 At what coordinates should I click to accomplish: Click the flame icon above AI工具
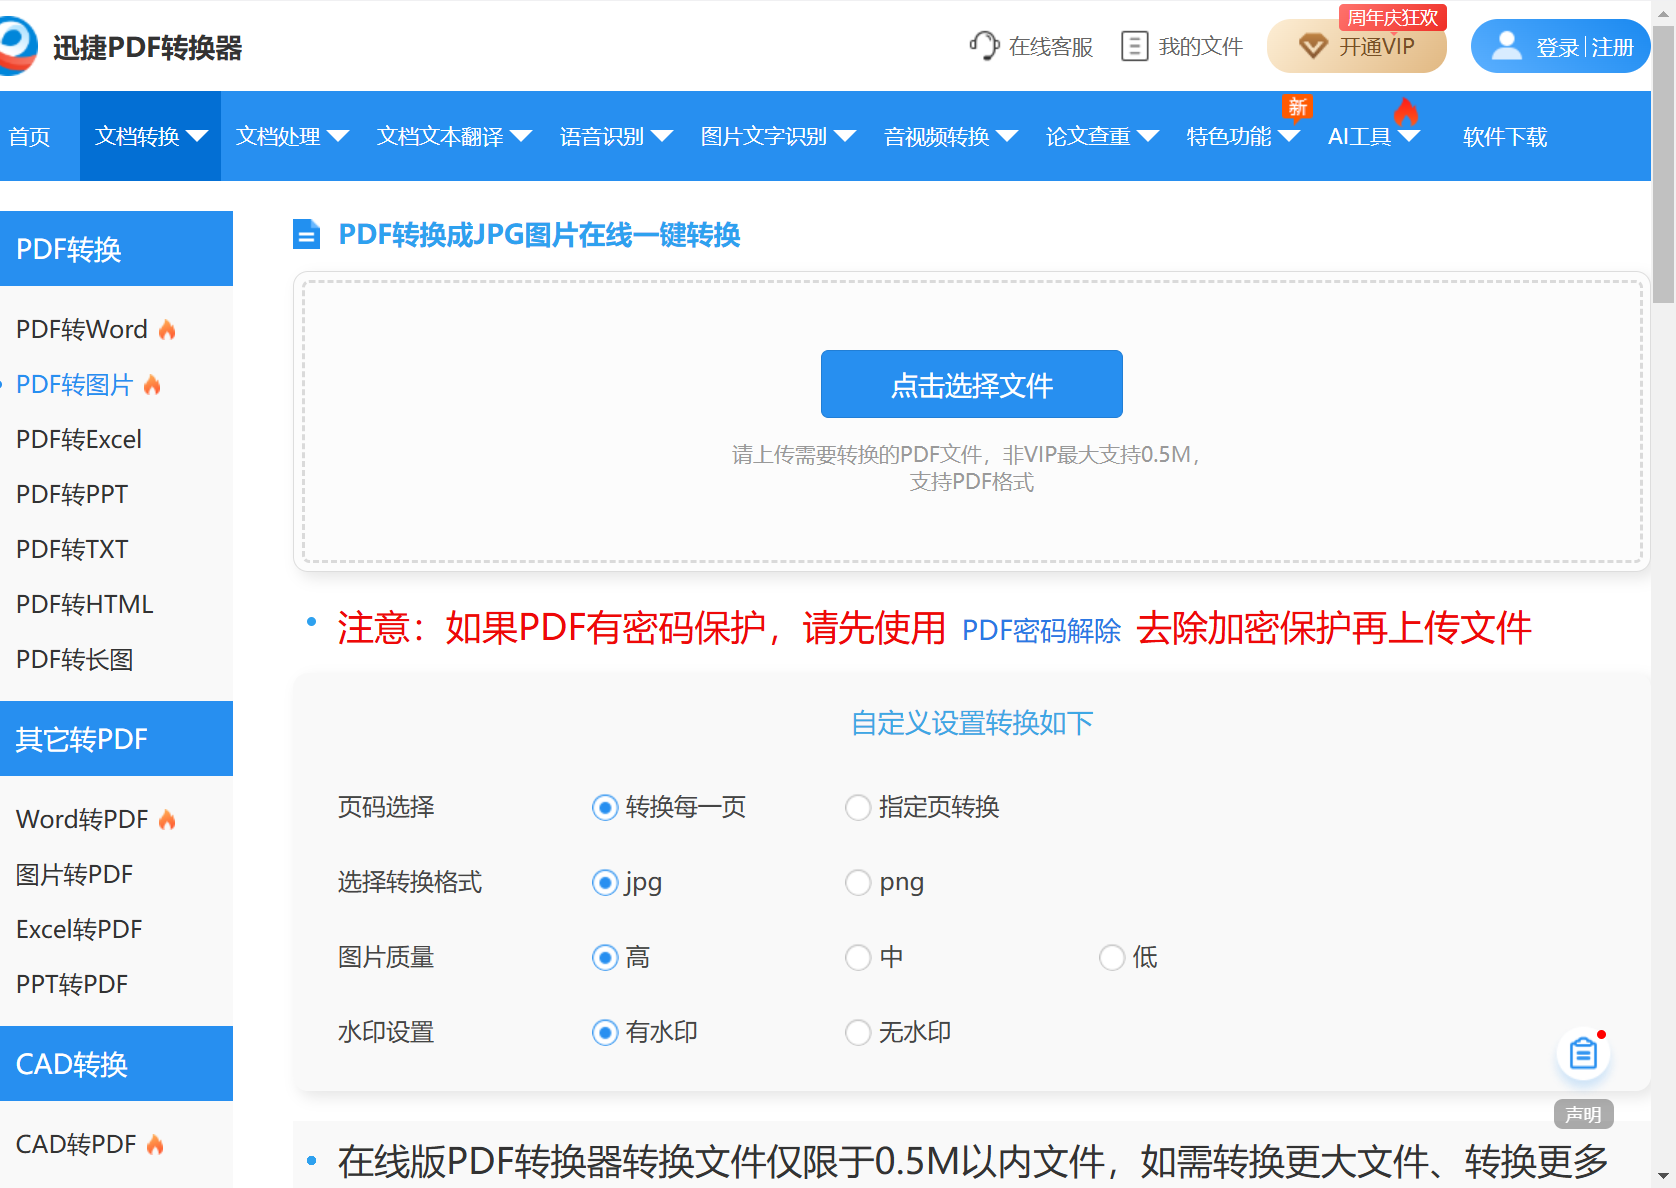[1407, 113]
